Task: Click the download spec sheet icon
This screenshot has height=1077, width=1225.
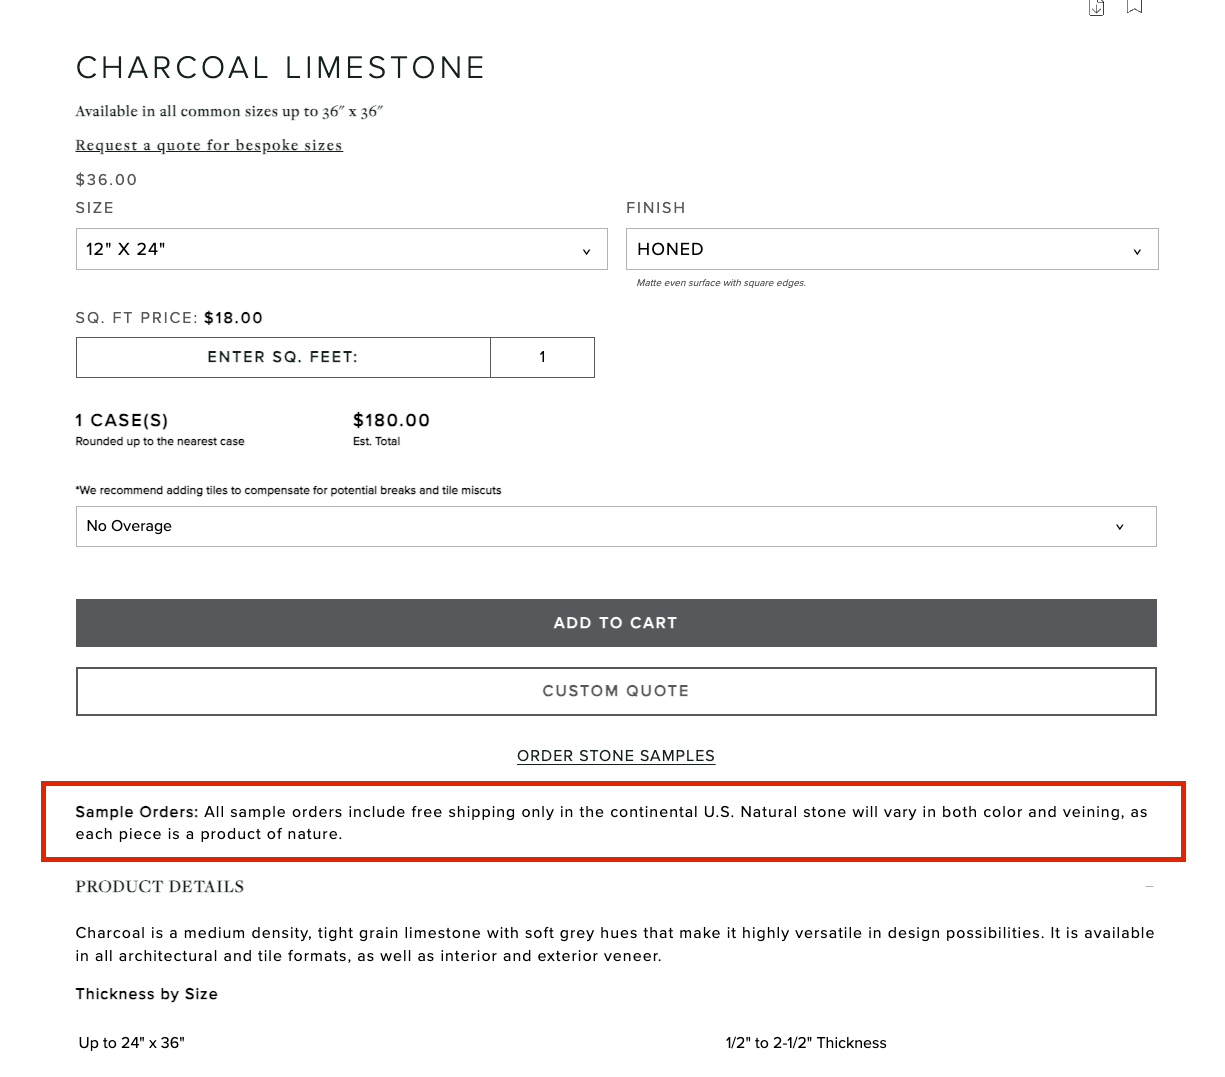Action: (x=1097, y=8)
